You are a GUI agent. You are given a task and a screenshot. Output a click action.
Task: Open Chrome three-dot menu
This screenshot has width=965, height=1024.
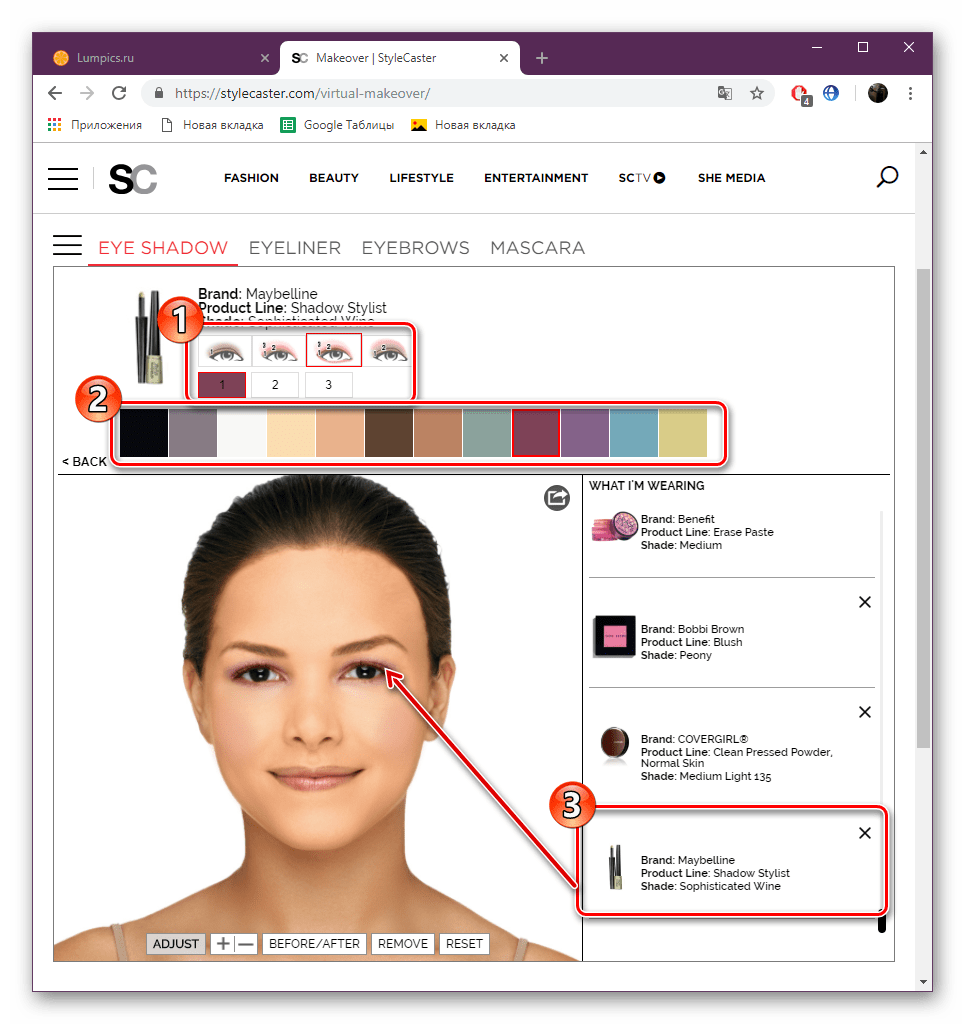pos(910,93)
